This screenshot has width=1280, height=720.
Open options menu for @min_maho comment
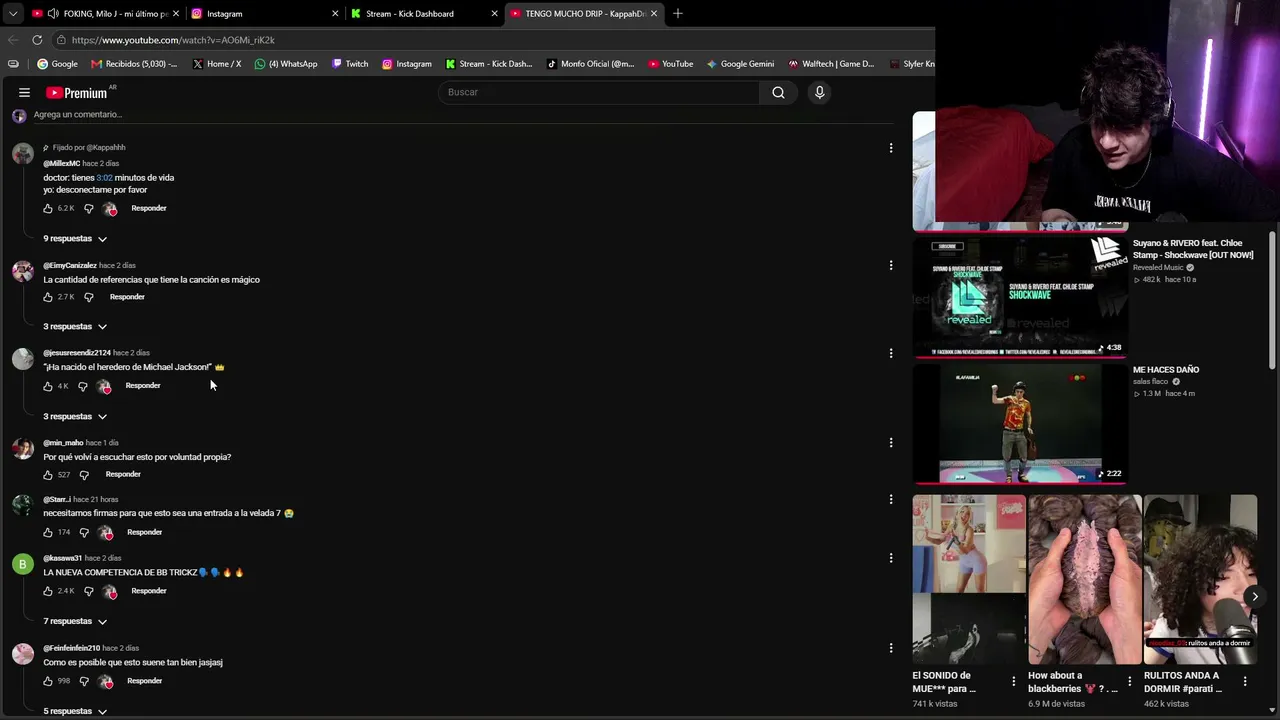(891, 442)
